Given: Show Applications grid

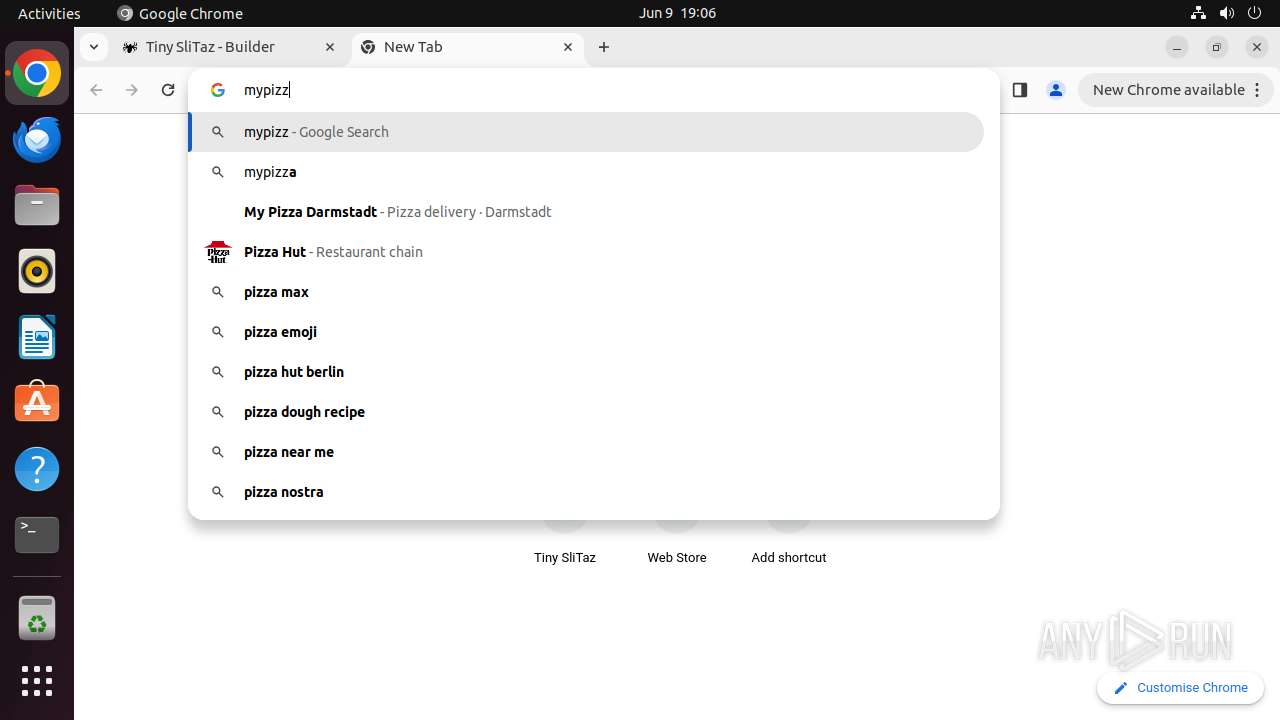Looking at the screenshot, I should coord(37,681).
